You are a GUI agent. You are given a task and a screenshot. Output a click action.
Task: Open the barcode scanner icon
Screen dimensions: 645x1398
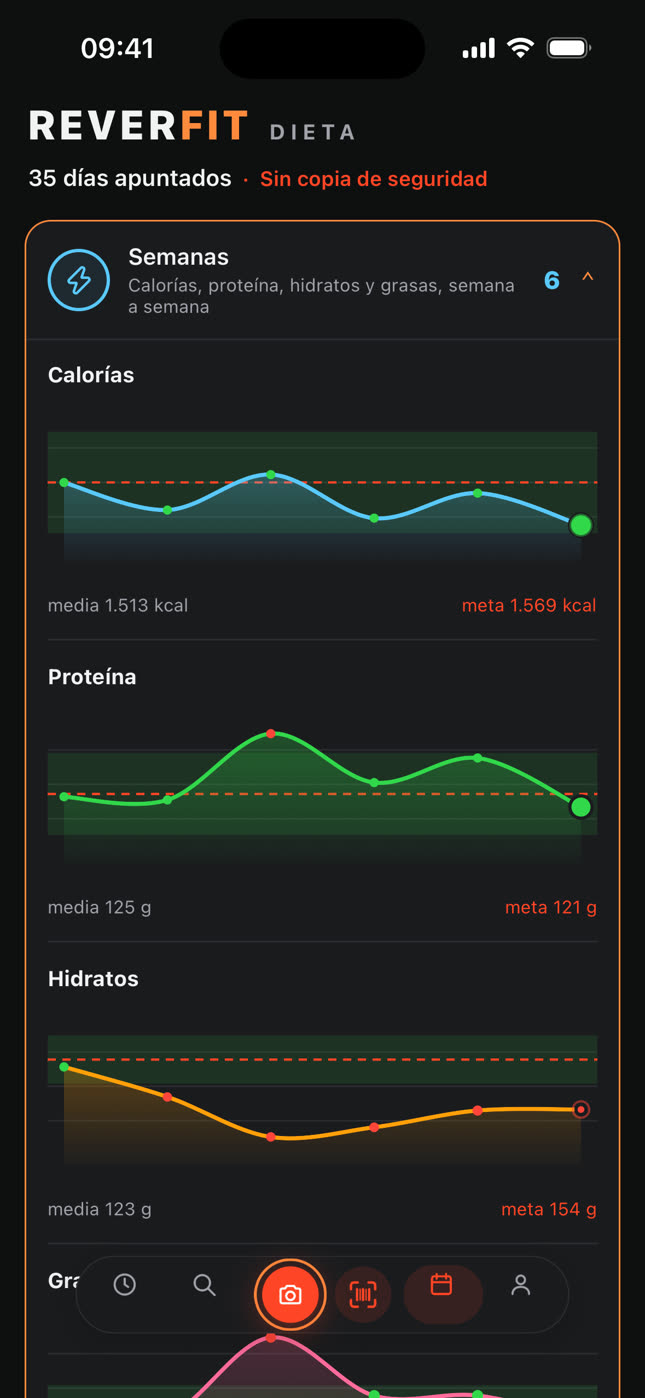click(x=363, y=1295)
